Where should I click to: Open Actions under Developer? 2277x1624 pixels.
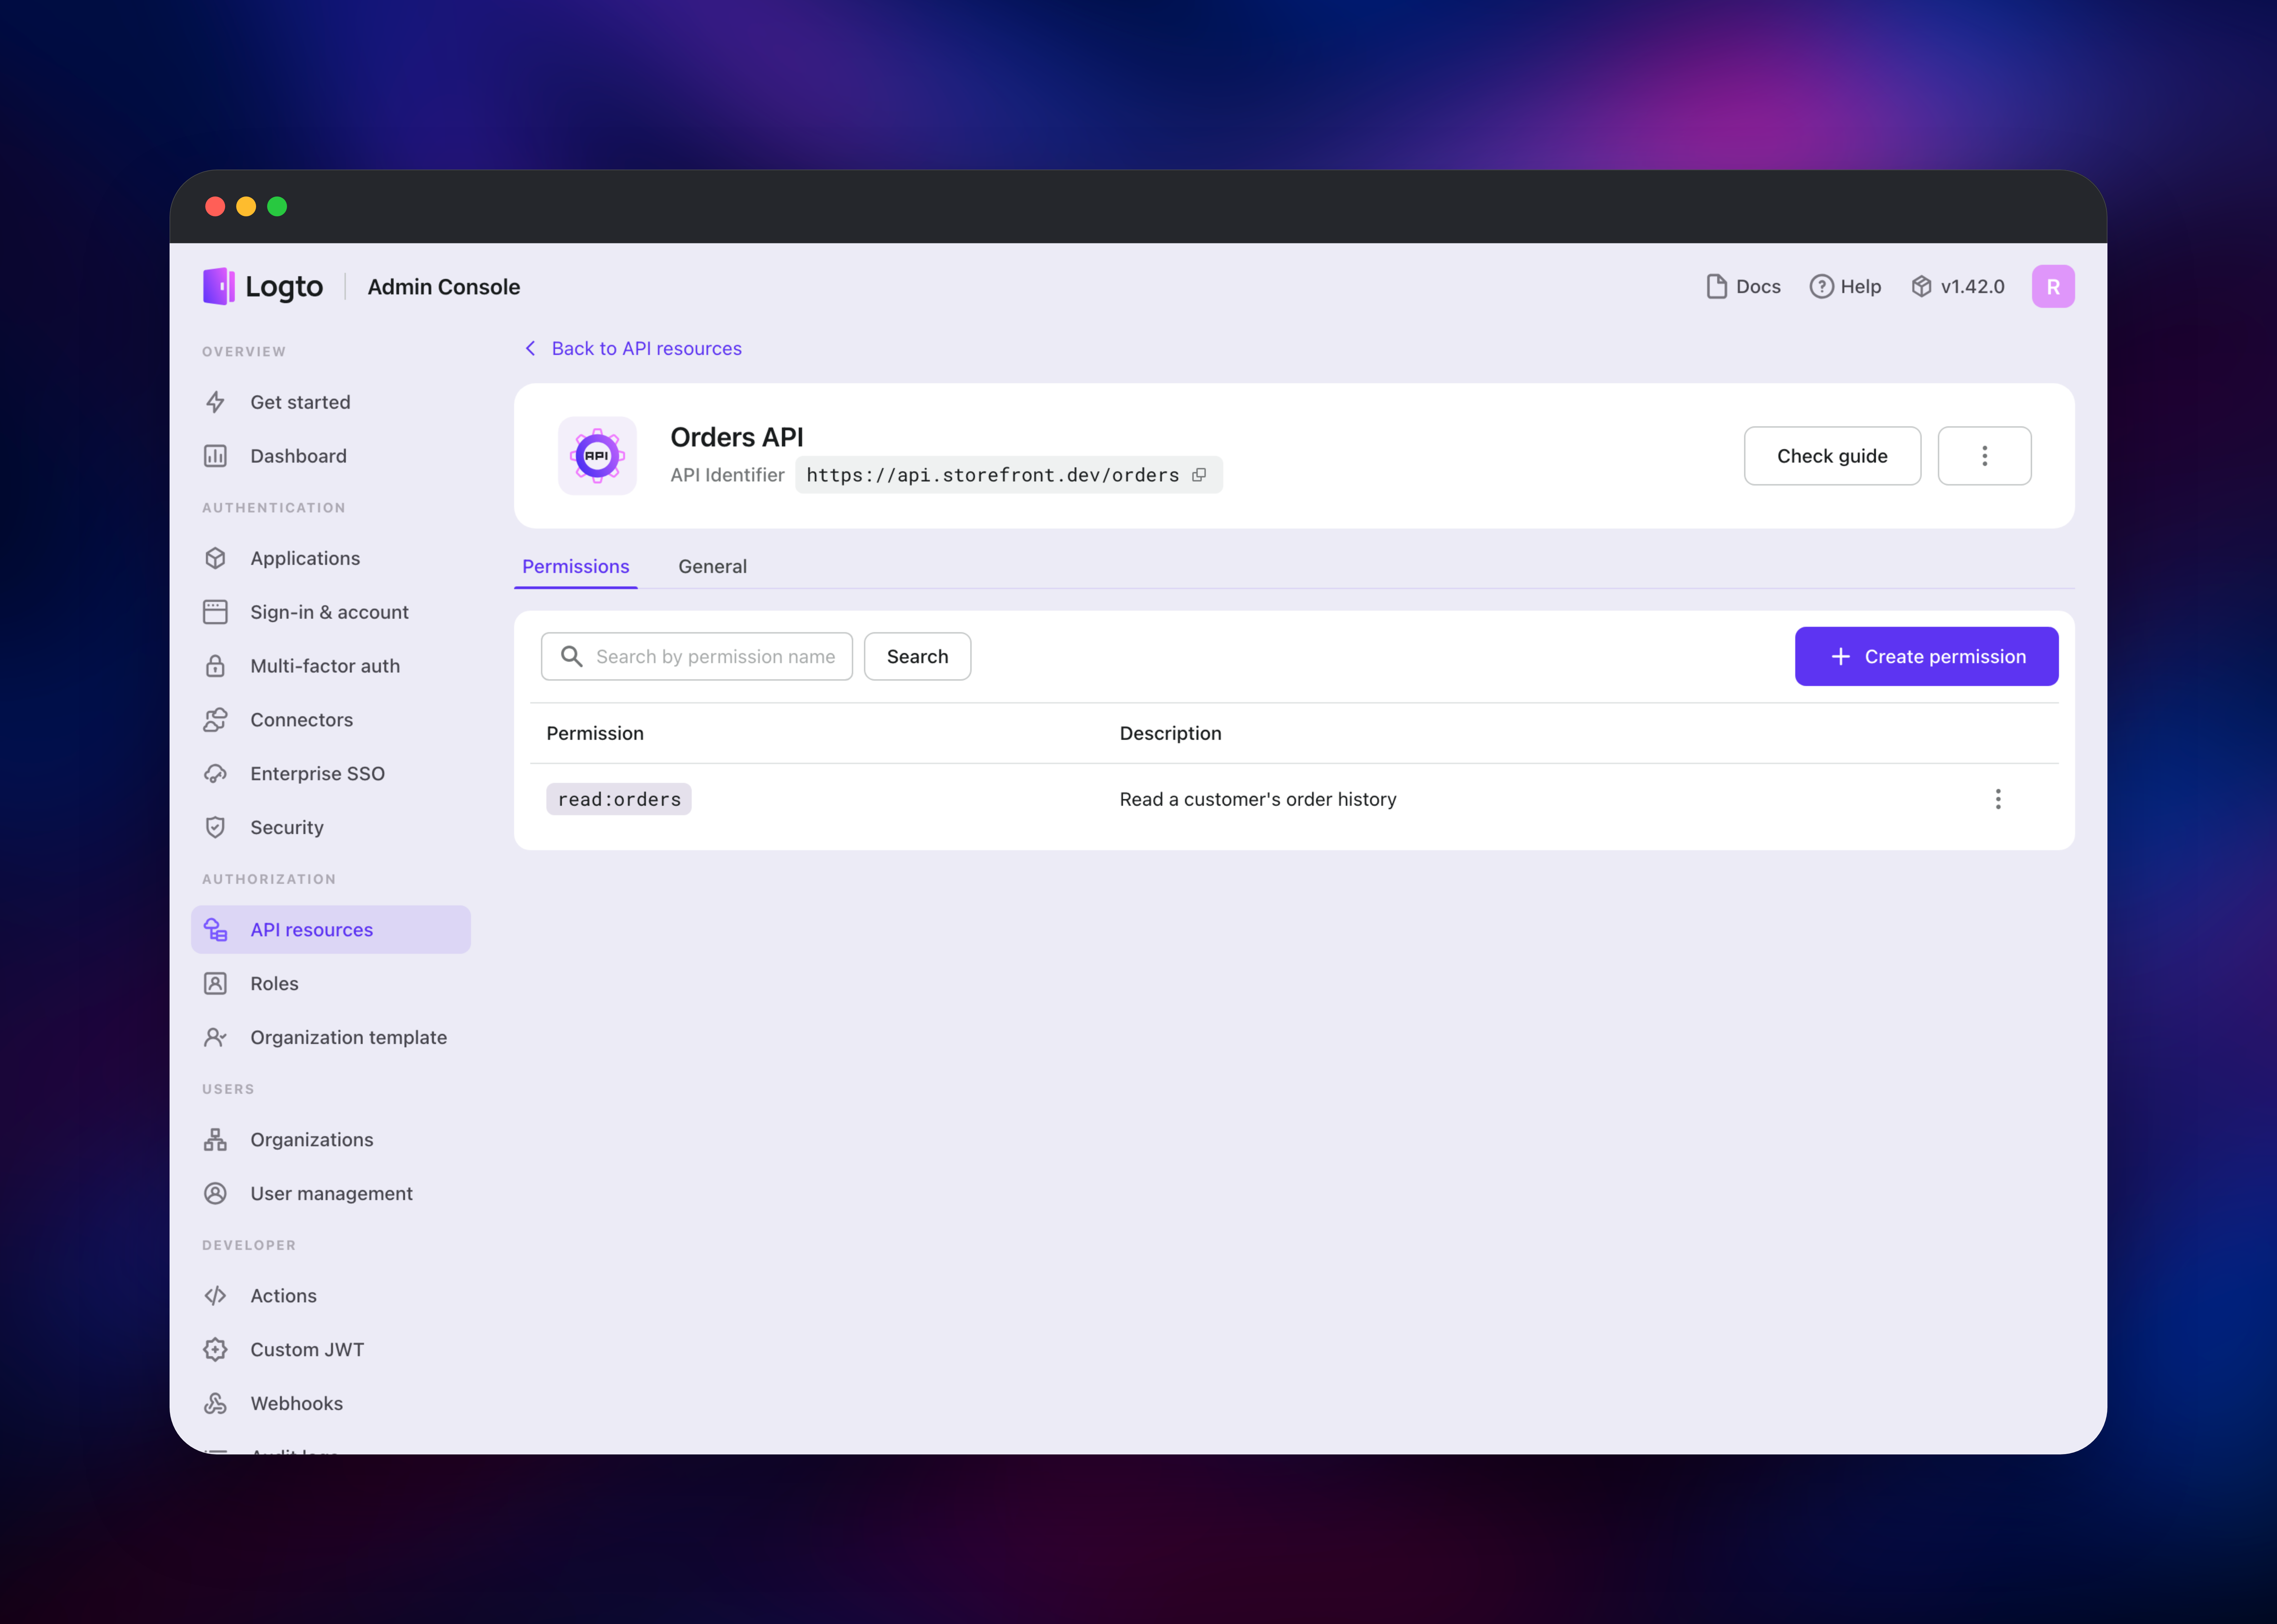[x=331, y=1296]
